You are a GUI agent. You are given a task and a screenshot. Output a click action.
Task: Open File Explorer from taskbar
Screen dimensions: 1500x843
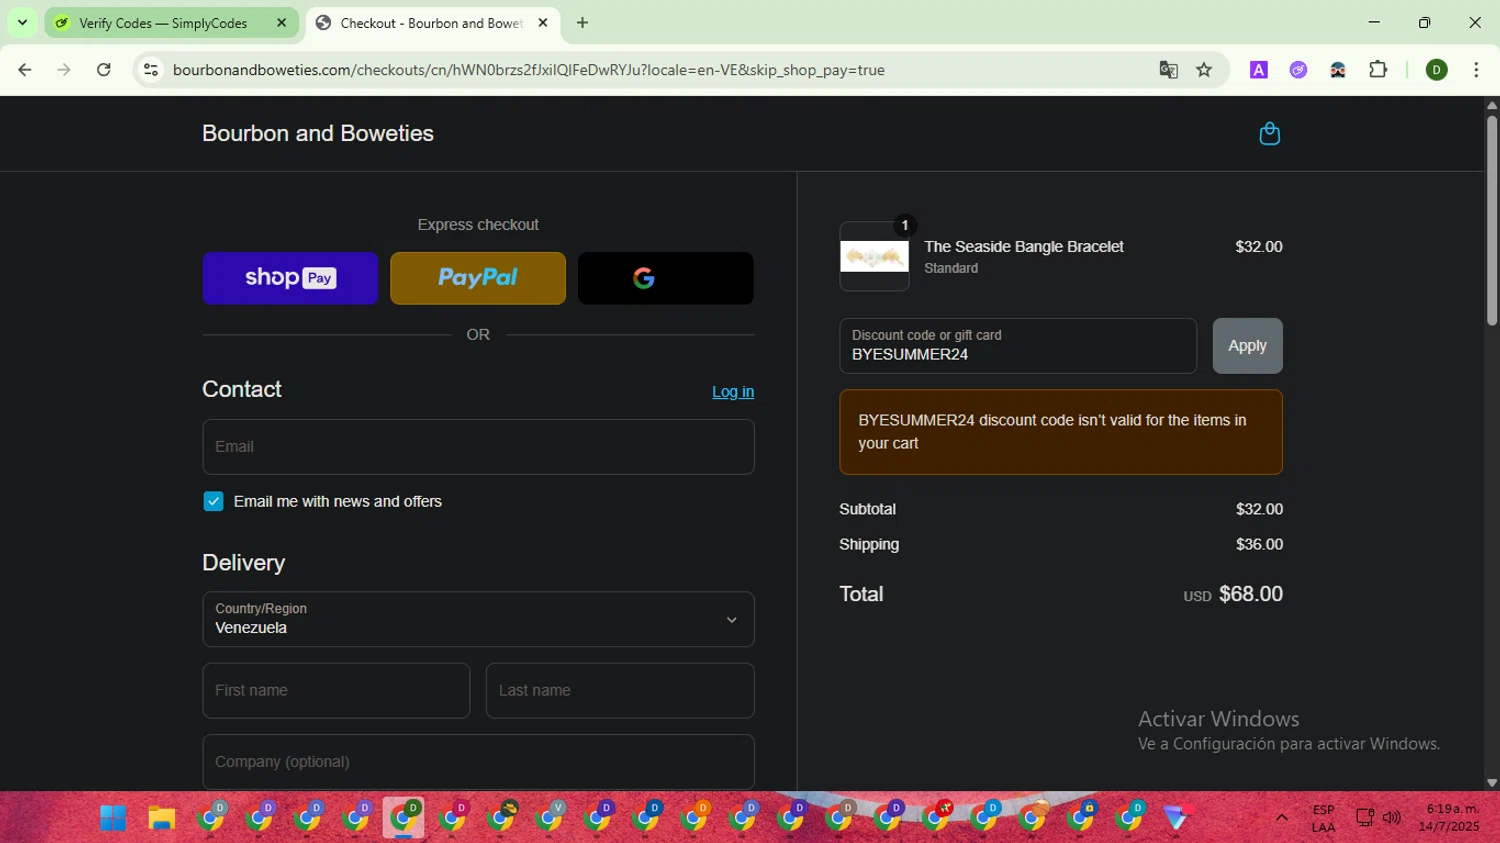162,818
